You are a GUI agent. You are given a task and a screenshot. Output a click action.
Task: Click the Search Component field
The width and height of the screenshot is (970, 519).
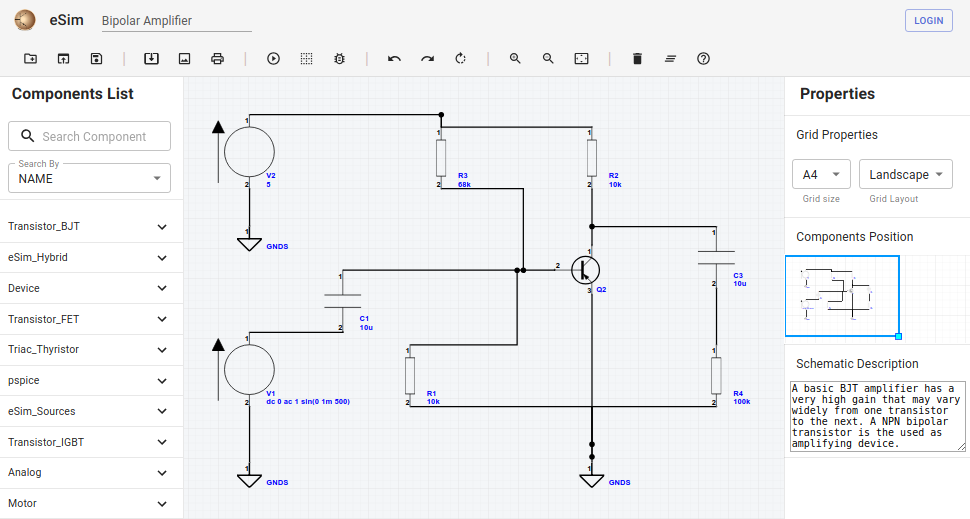point(89,136)
